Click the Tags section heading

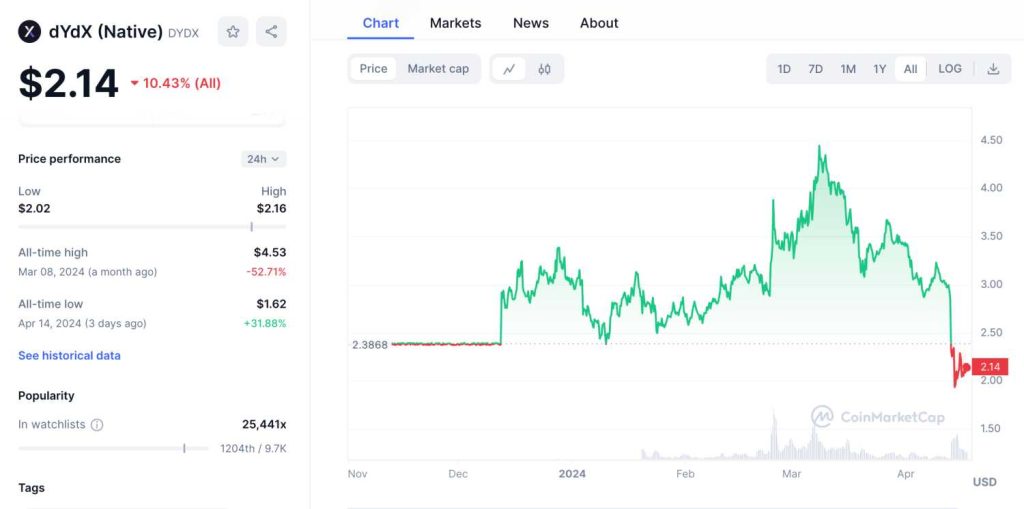pos(31,488)
